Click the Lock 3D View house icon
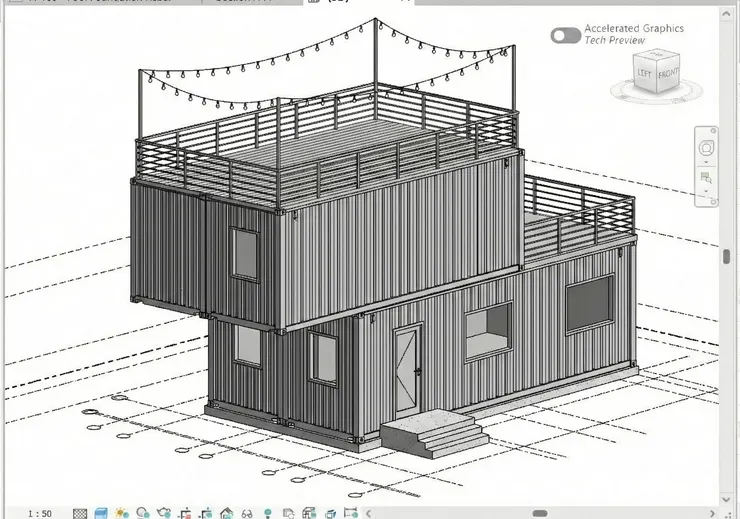 pos(227,513)
